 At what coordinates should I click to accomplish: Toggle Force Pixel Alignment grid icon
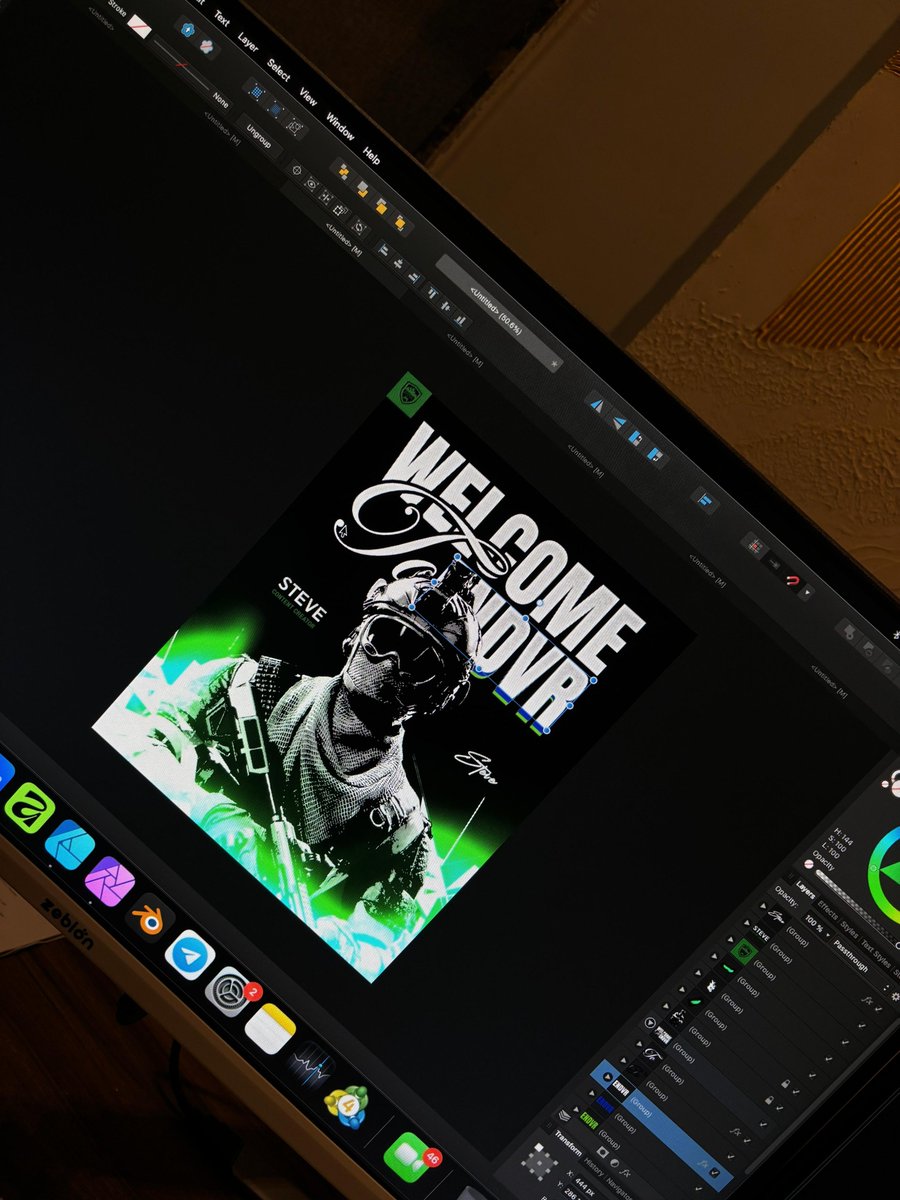click(x=256, y=91)
